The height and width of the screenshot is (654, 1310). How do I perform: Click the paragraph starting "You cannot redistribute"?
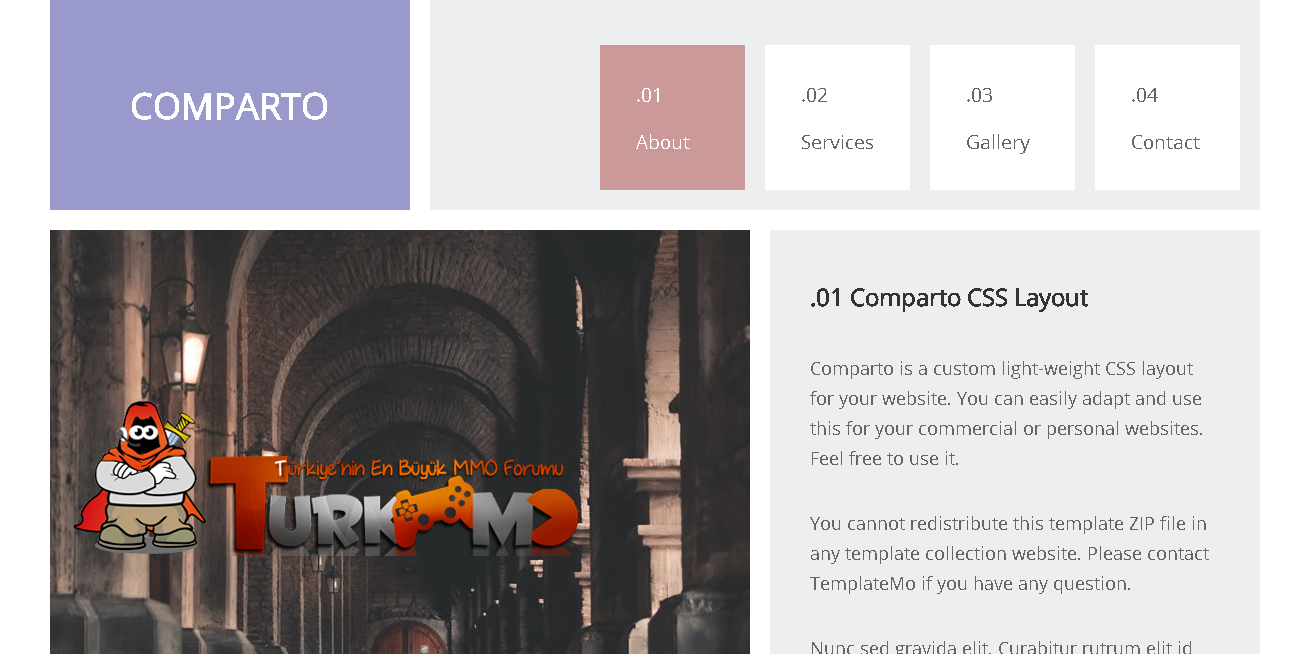click(1010, 553)
